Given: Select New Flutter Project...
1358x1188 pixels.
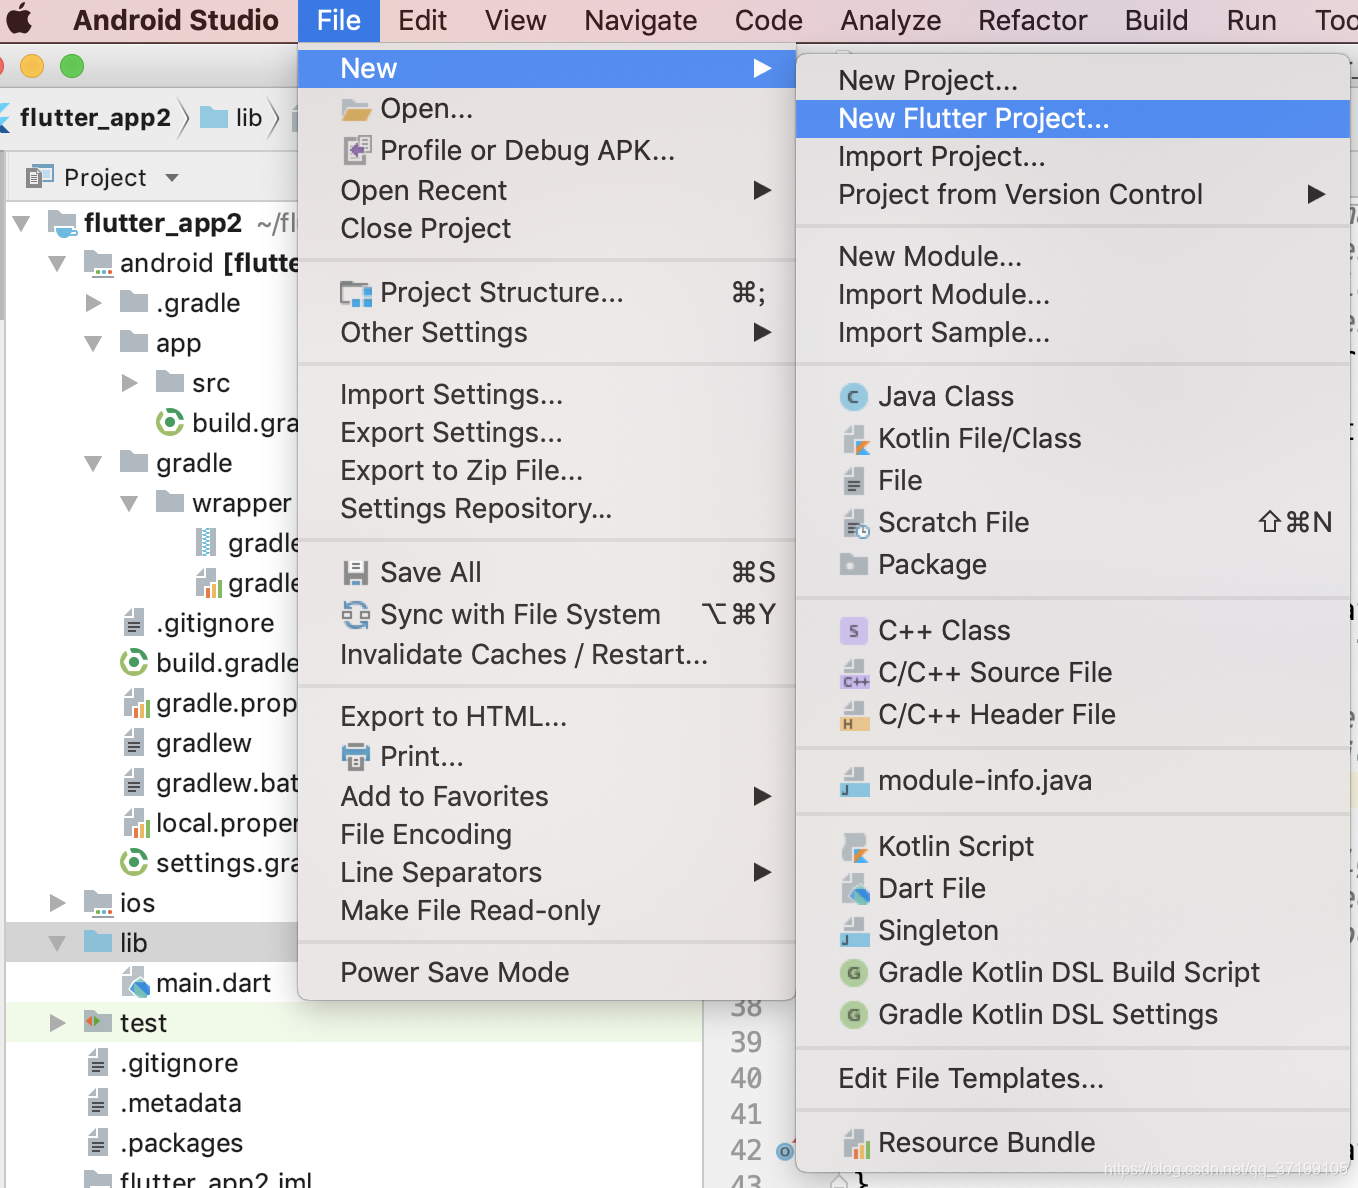Looking at the screenshot, I should 1073,118.
